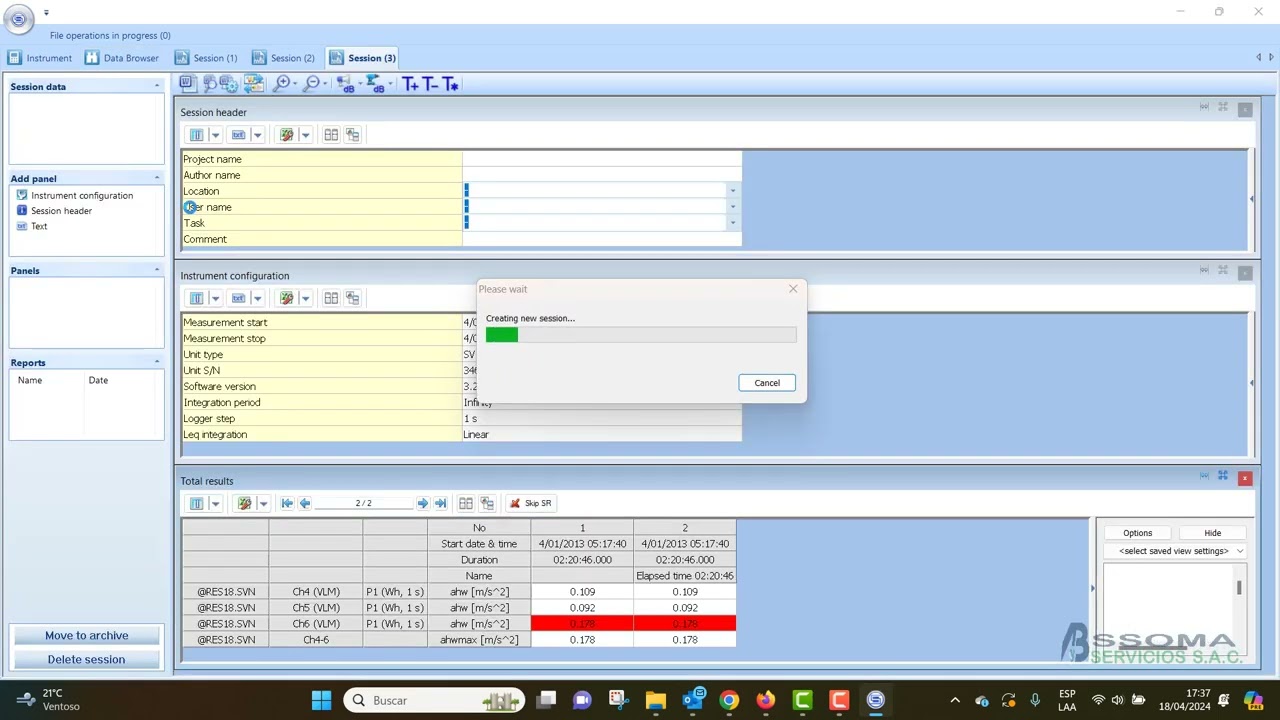Maximize the Total results panel
The width and height of the screenshot is (1280, 720).
point(1223,476)
